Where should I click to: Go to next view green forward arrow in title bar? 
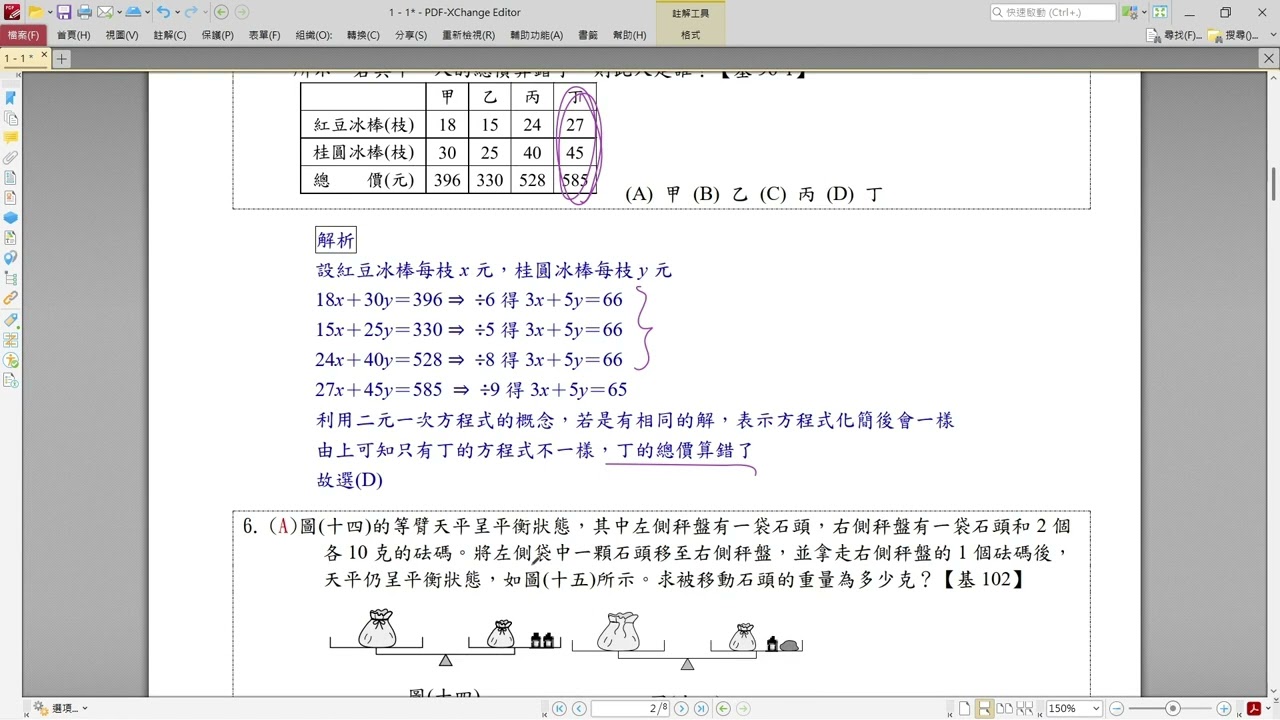pyautogui.click(x=243, y=12)
